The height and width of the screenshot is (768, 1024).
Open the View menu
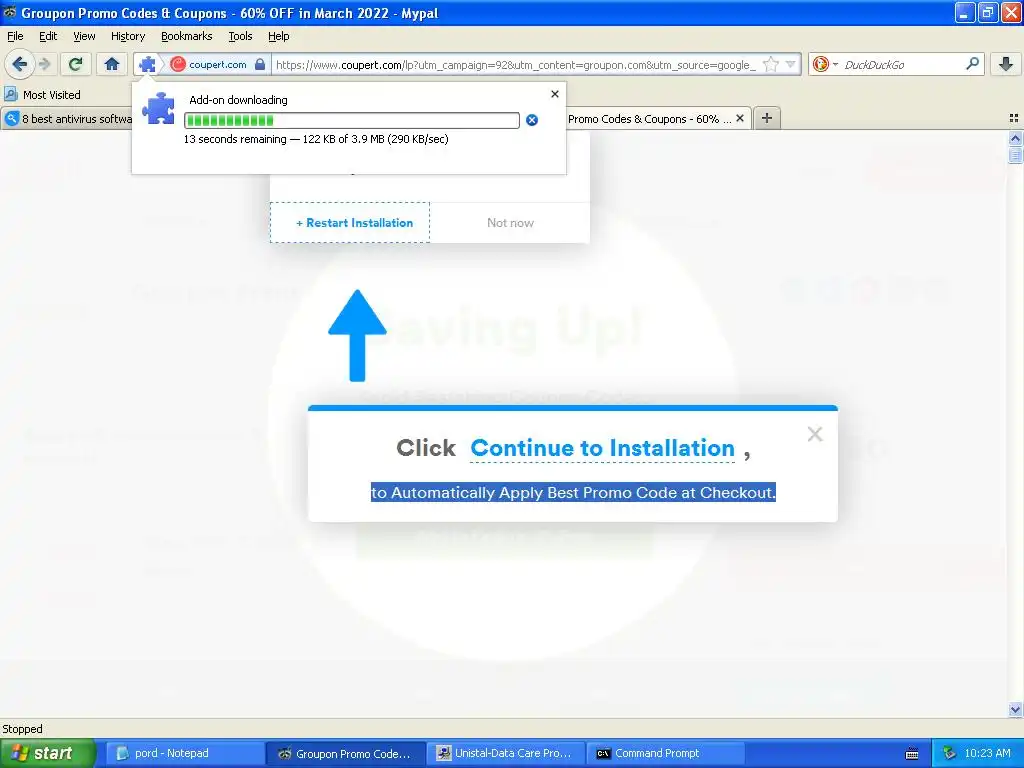tap(84, 36)
